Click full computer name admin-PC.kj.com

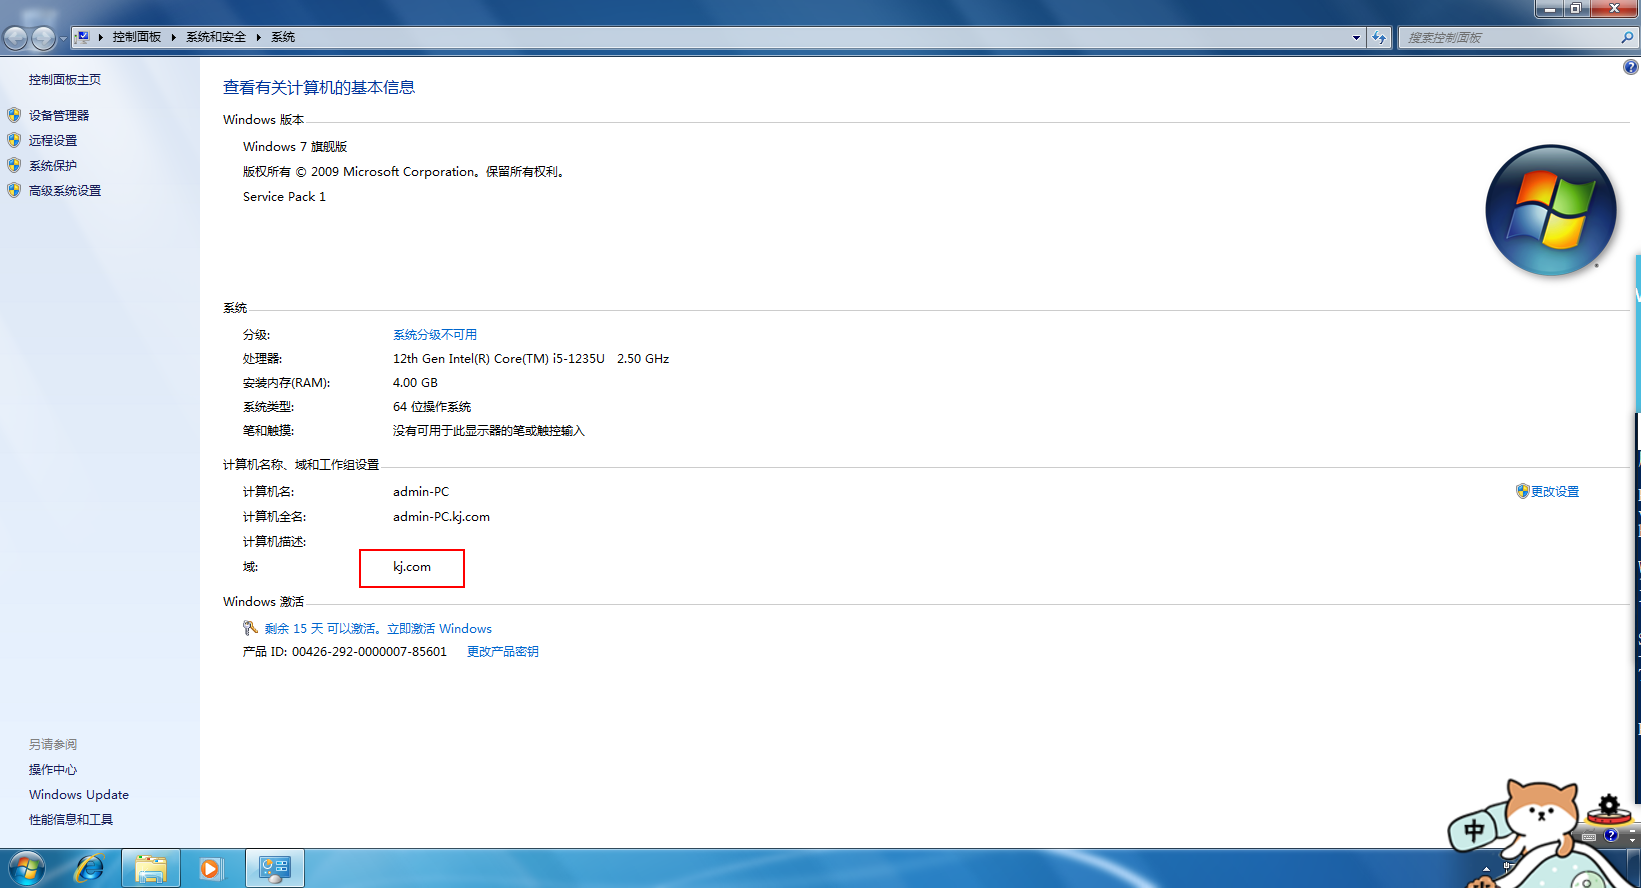441,517
